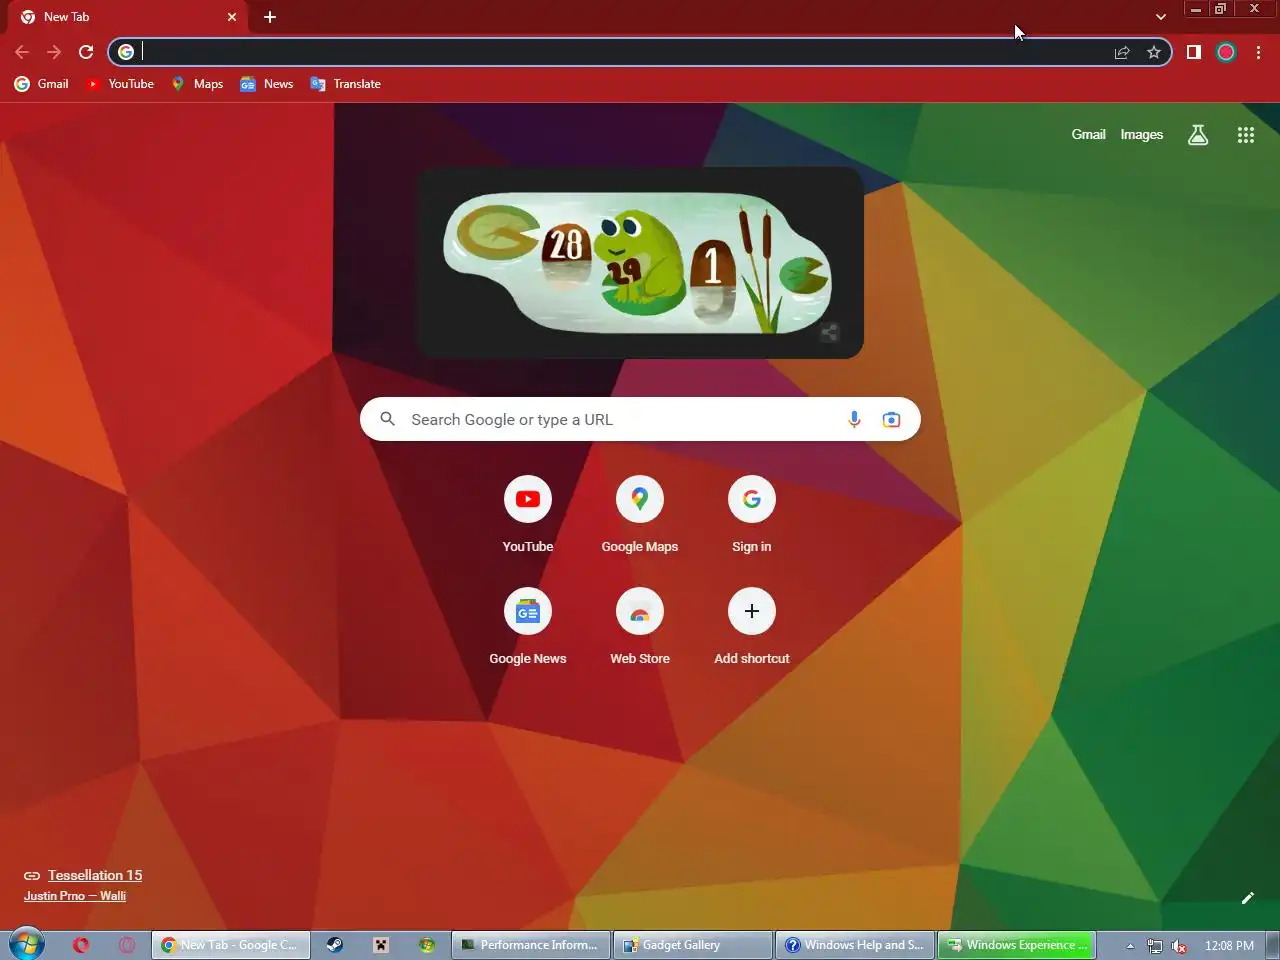
Task: Show hidden system tray icons
Action: tap(1130, 946)
